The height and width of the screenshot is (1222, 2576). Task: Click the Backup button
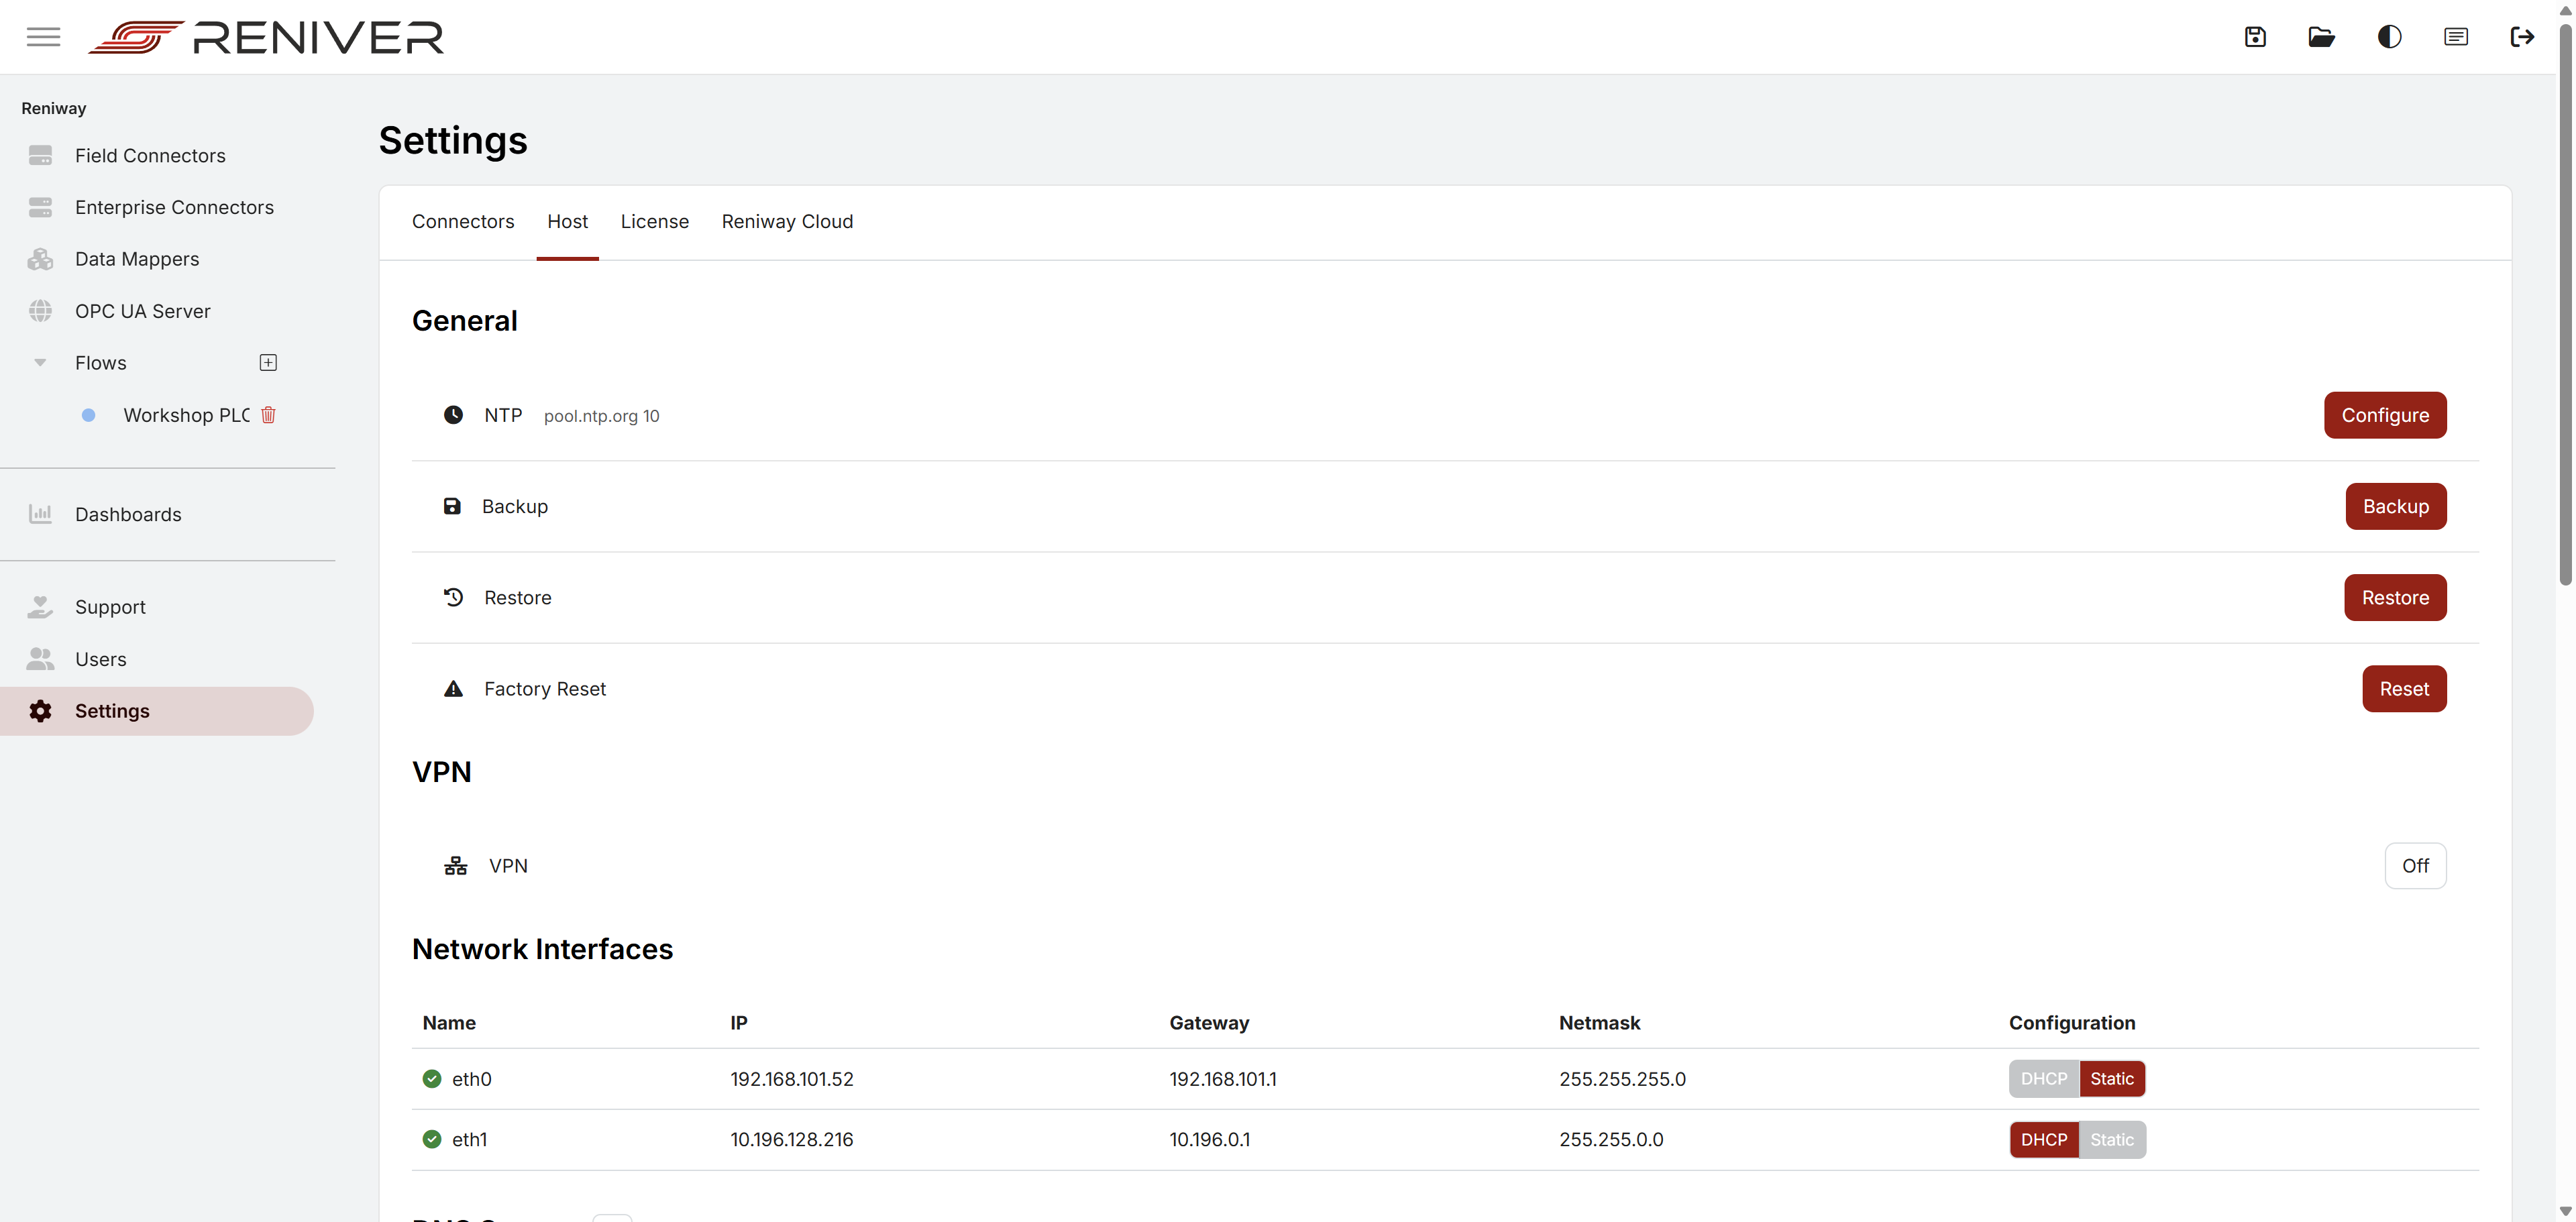point(2395,506)
